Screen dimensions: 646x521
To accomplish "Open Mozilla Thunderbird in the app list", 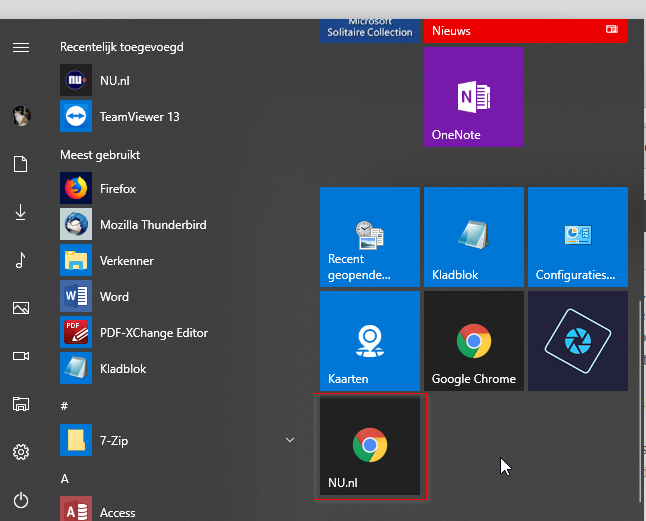I will point(152,225).
